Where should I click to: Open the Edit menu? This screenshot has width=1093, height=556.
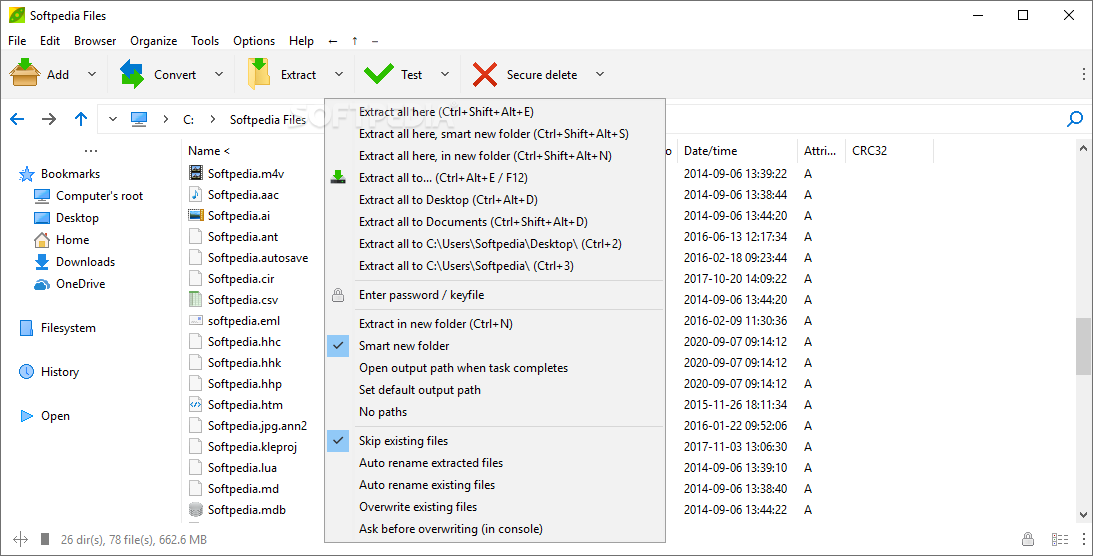(49, 40)
